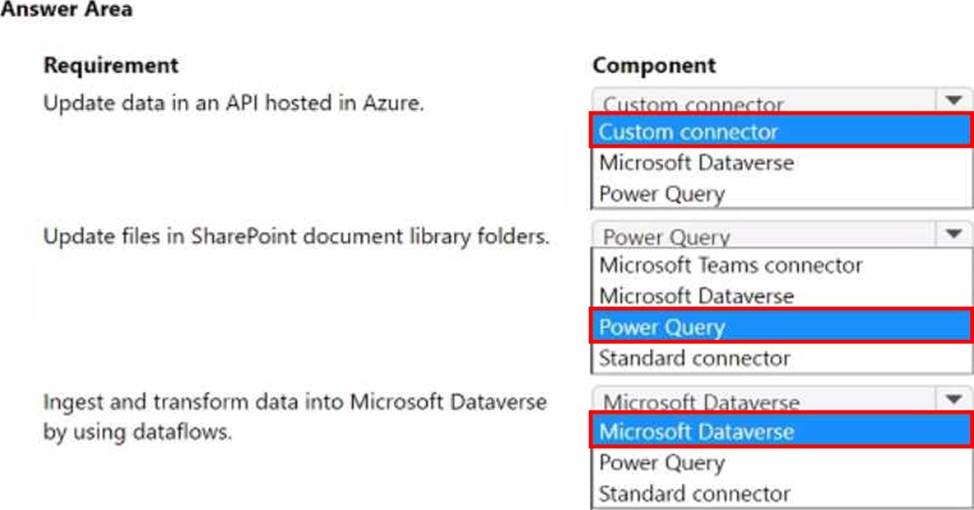
Task: Pick Power Query in the first list
Action: coord(781,194)
